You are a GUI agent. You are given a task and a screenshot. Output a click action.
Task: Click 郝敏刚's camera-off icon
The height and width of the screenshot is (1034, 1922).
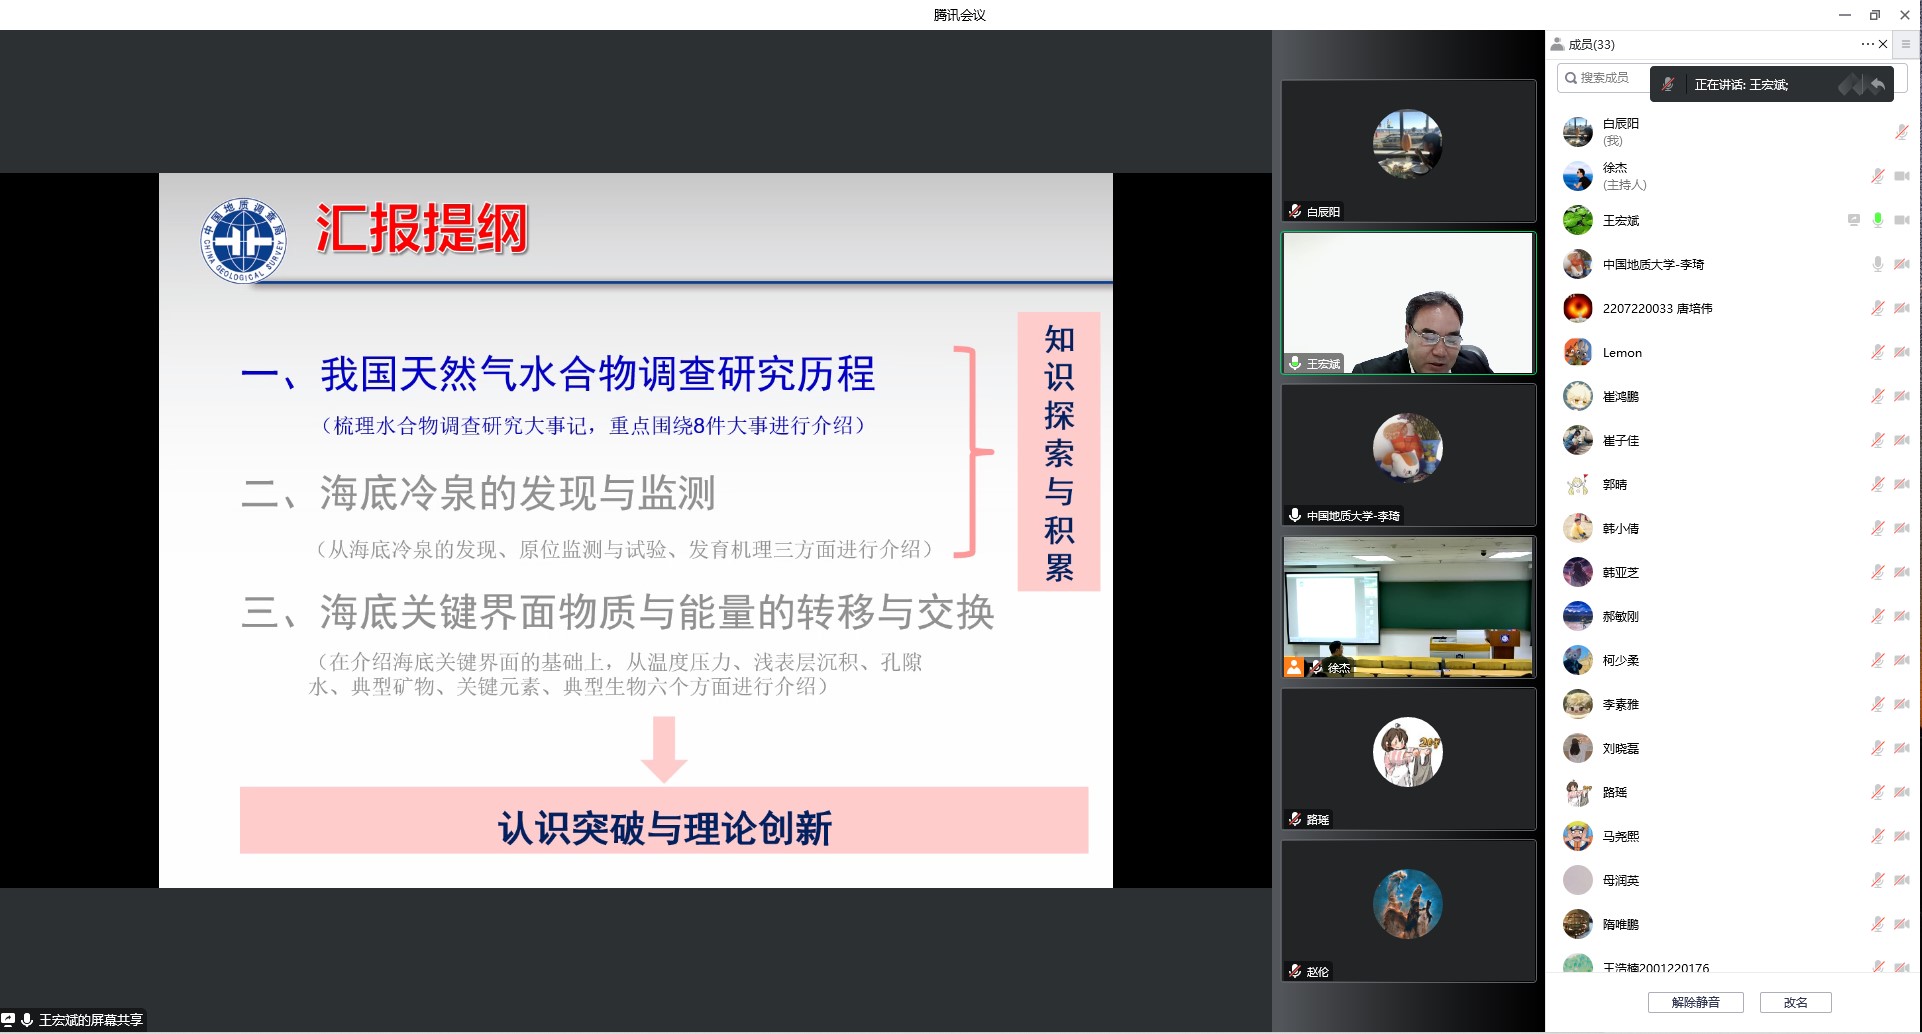point(1902,616)
